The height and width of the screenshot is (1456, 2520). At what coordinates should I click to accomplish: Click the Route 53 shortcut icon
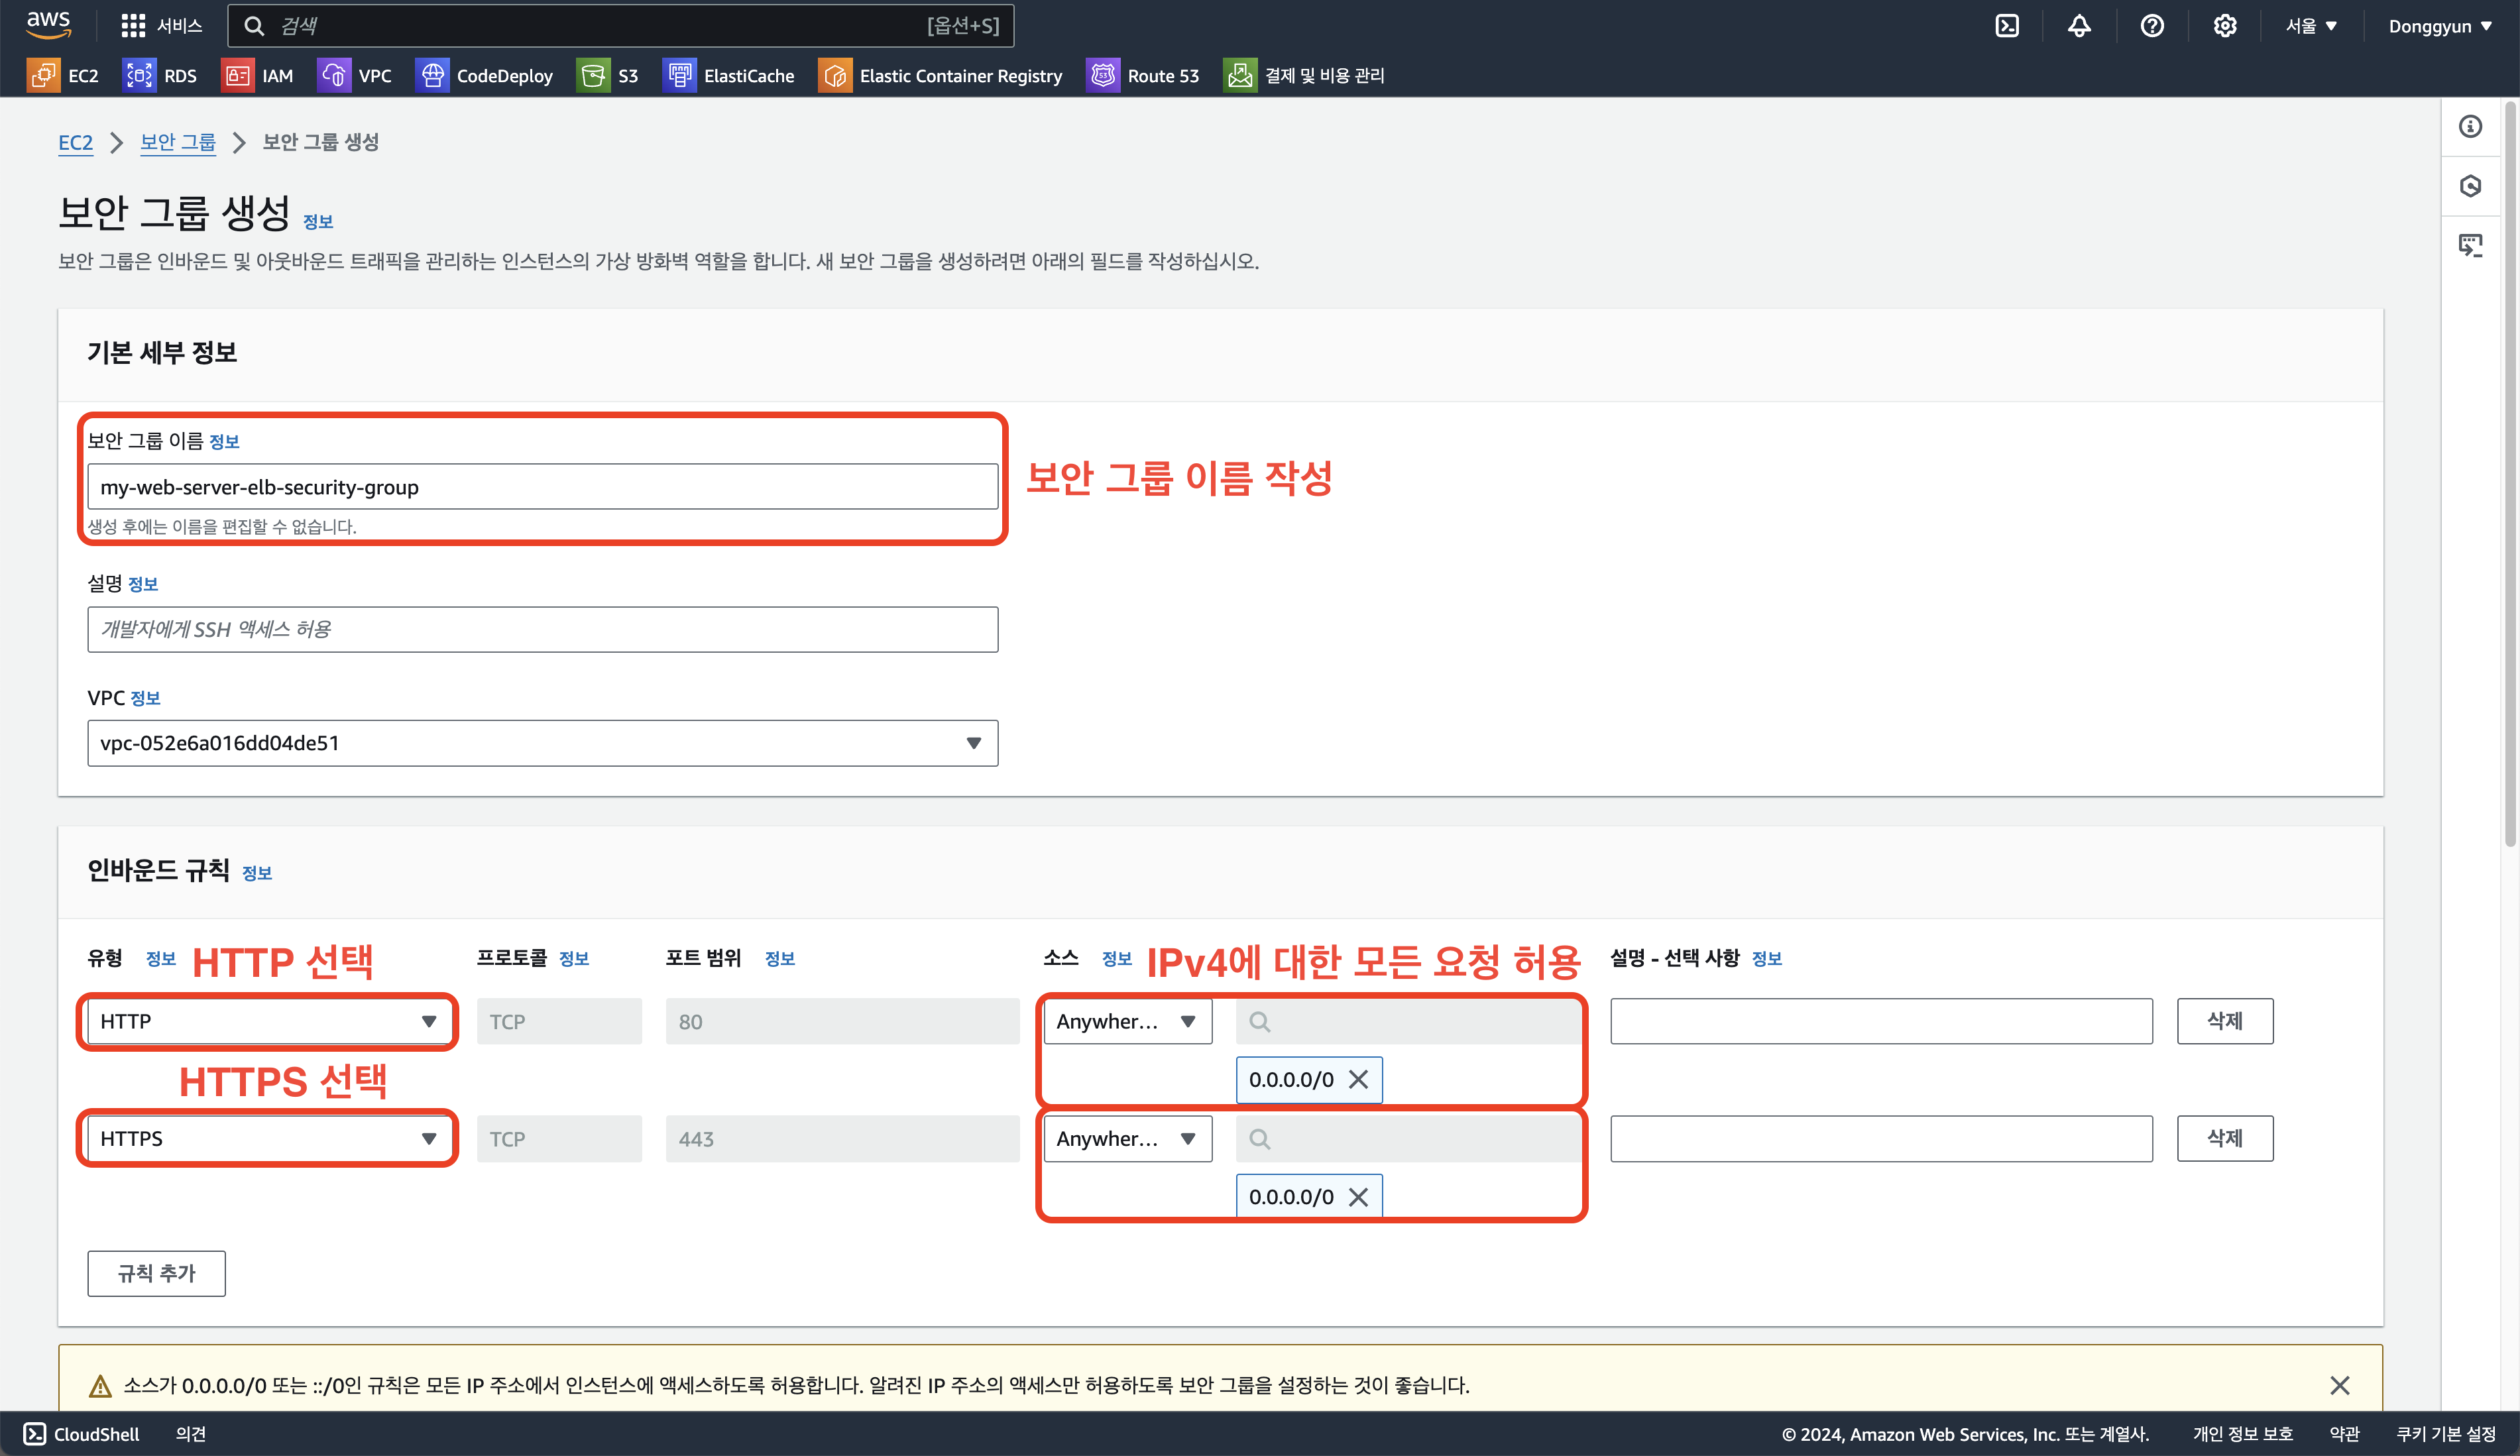1103,76
